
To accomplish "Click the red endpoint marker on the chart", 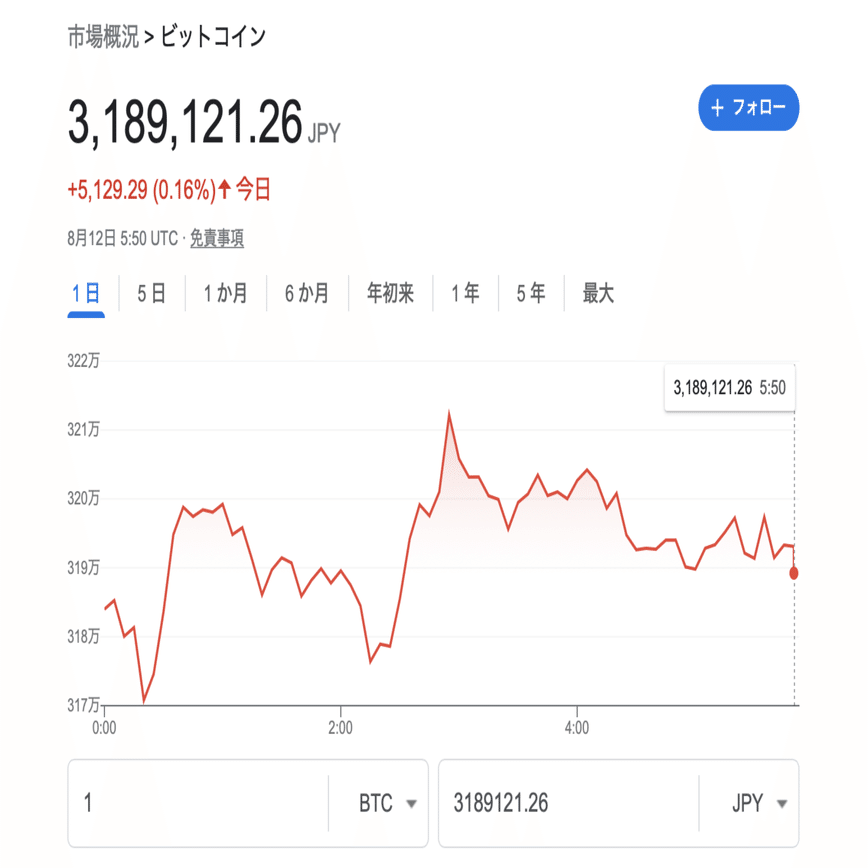I will [793, 571].
